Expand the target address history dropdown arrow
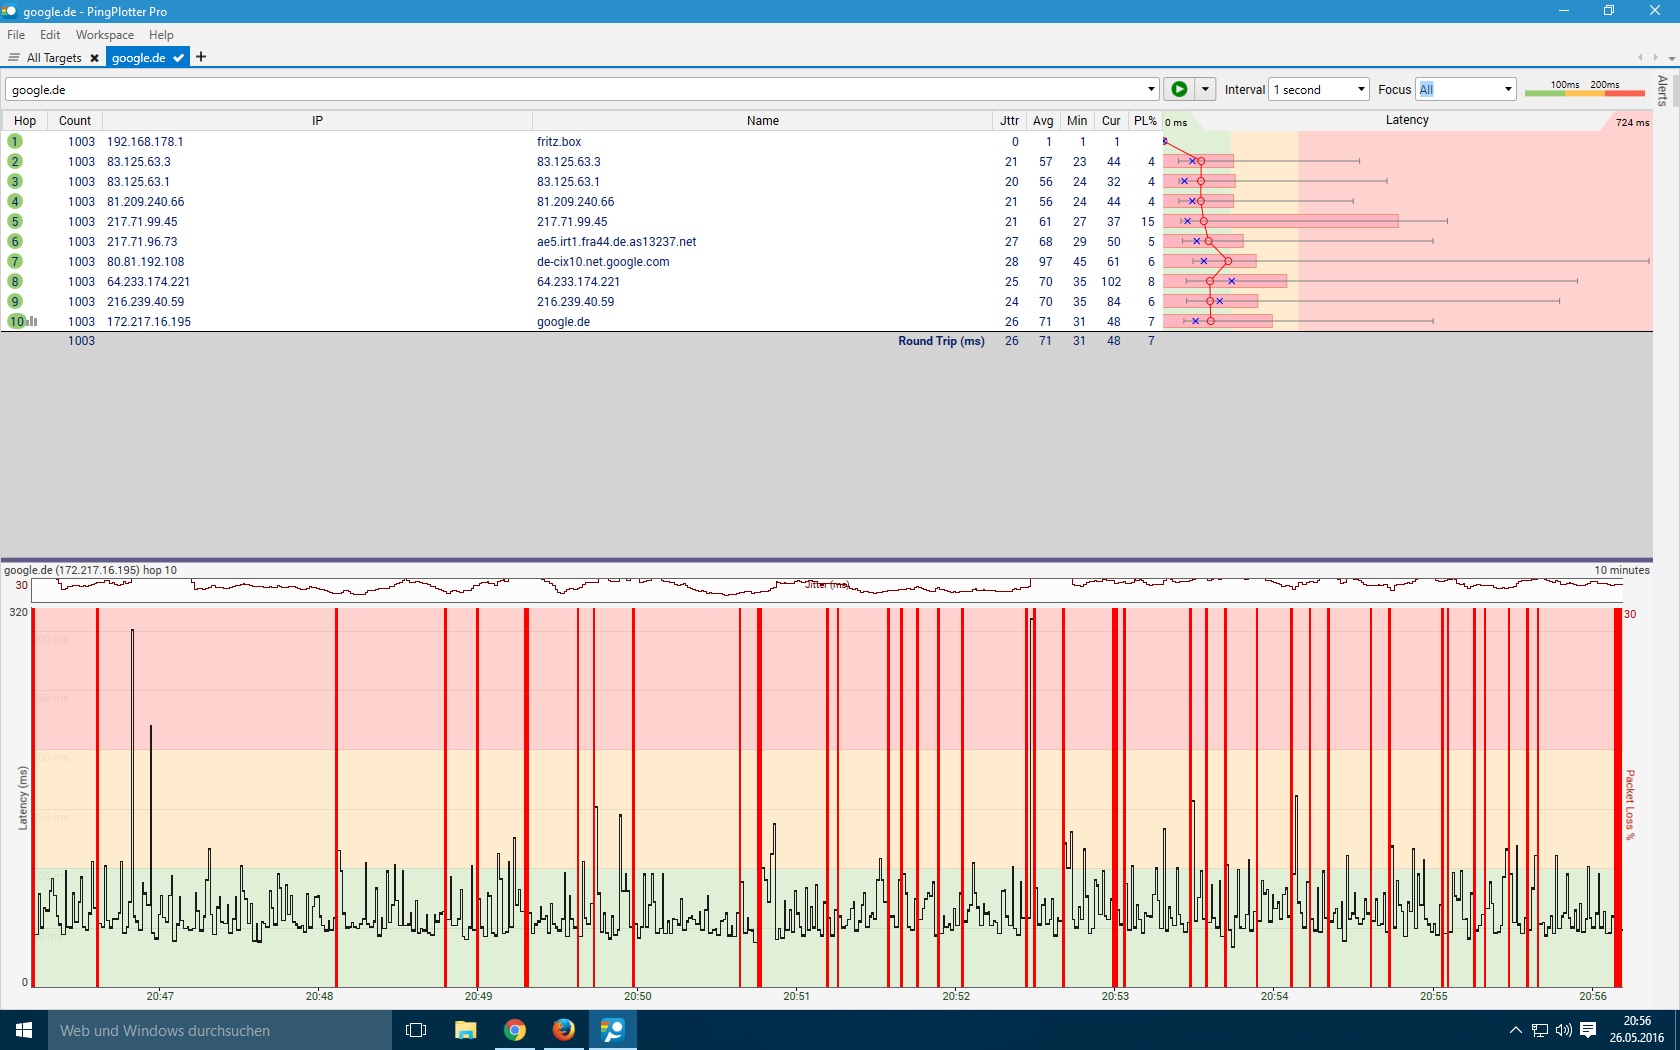This screenshot has height=1050, width=1680. (x=1151, y=89)
